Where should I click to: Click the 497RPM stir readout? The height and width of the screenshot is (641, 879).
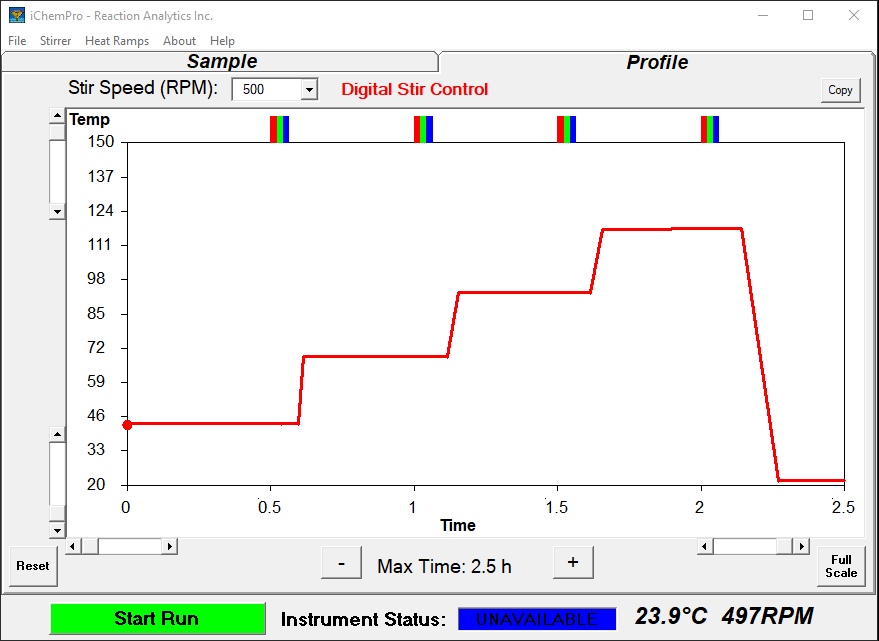(767, 616)
